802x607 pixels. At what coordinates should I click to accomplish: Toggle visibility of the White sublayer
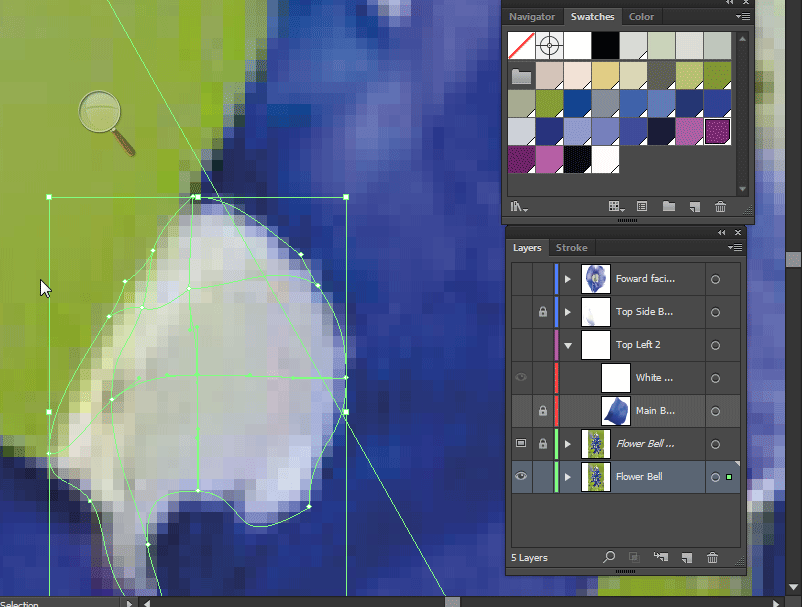coord(521,377)
